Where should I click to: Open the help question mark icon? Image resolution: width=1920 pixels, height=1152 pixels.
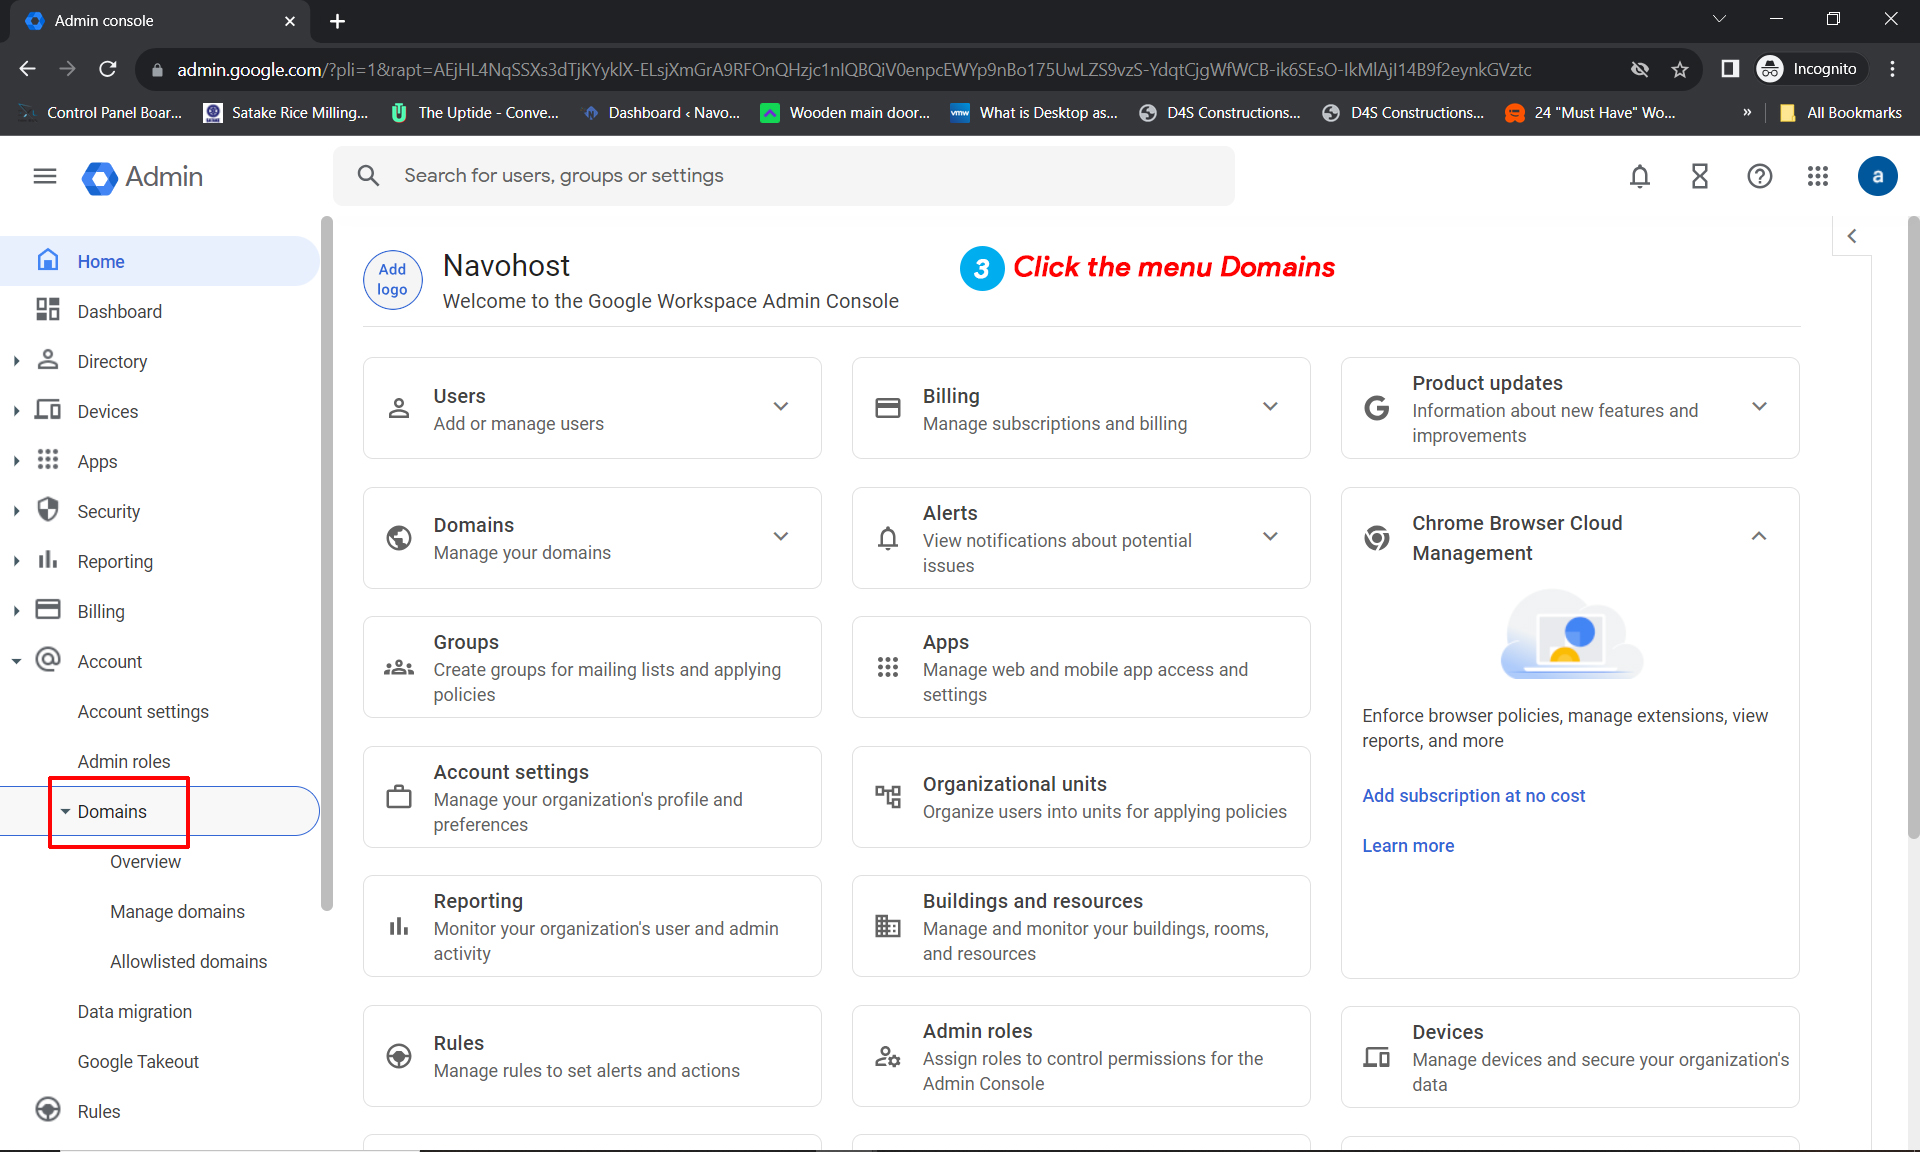pyautogui.click(x=1760, y=176)
